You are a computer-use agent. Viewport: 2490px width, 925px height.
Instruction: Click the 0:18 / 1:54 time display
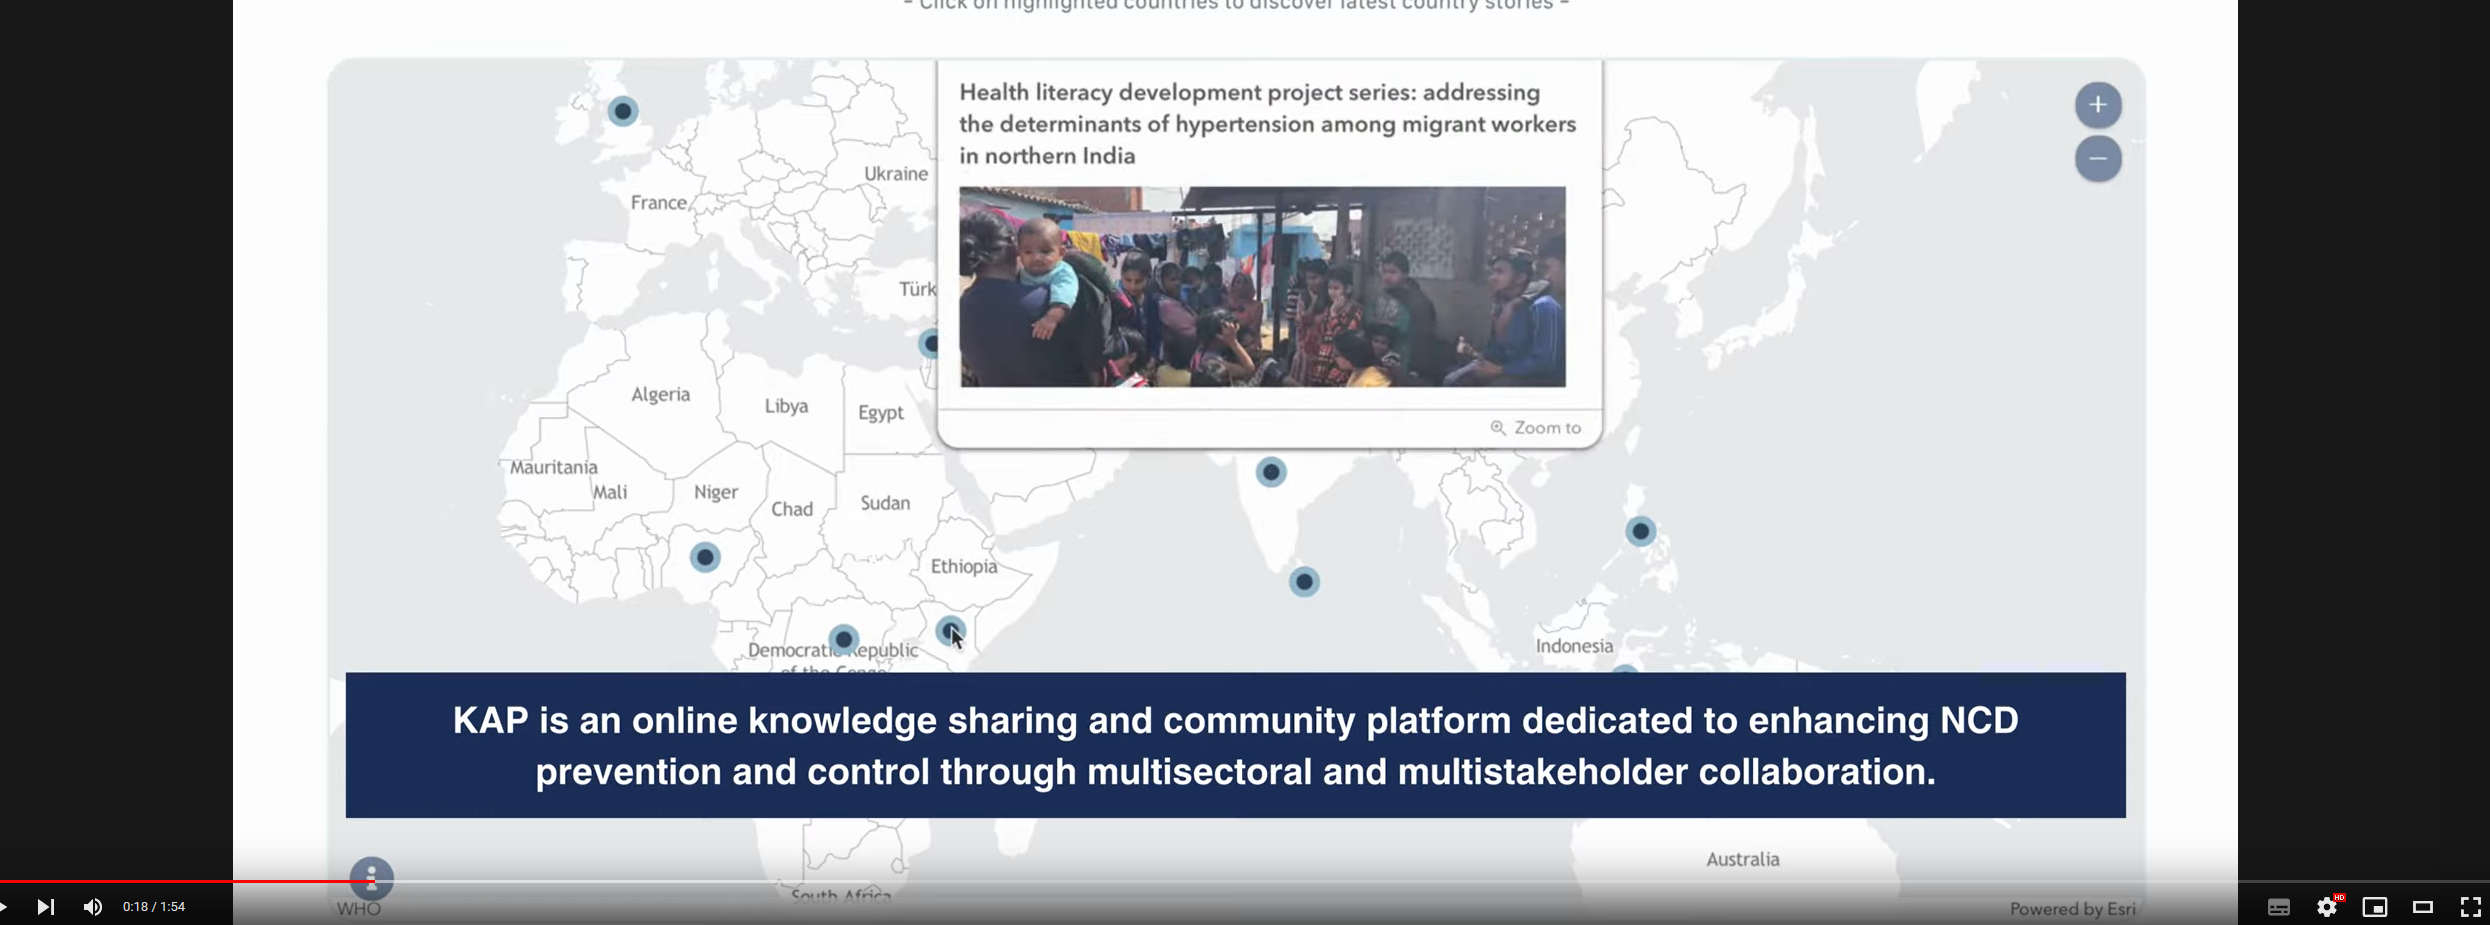[154, 907]
